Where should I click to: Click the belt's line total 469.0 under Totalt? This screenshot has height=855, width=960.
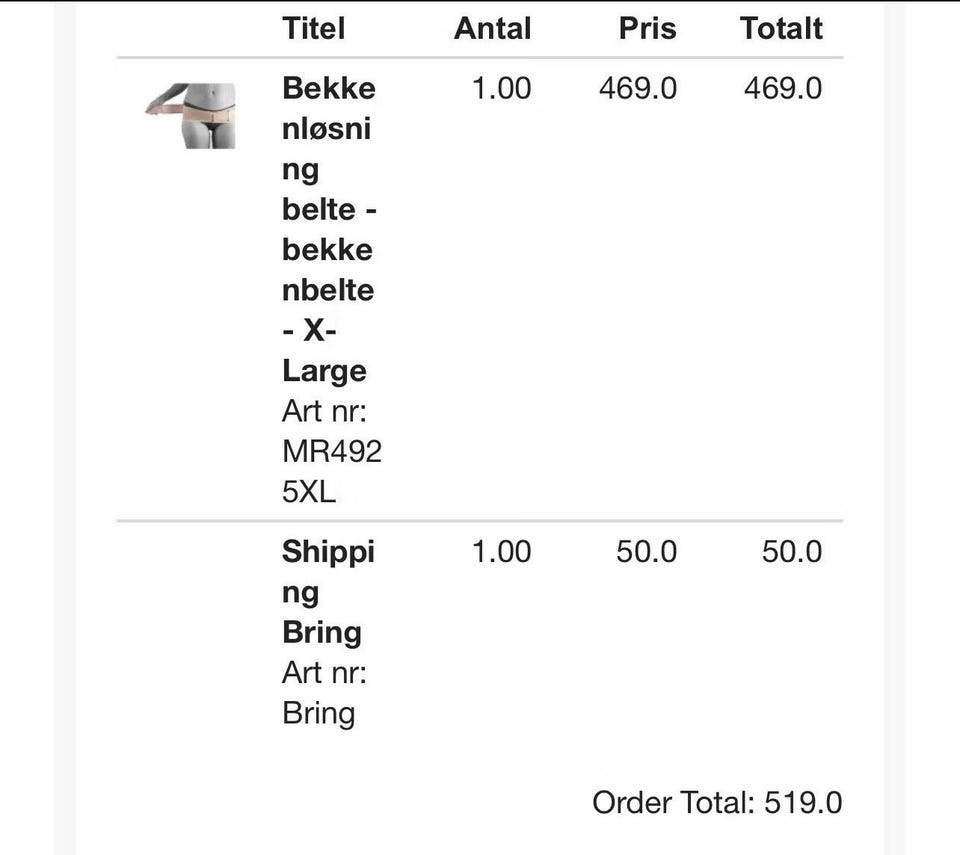click(782, 88)
